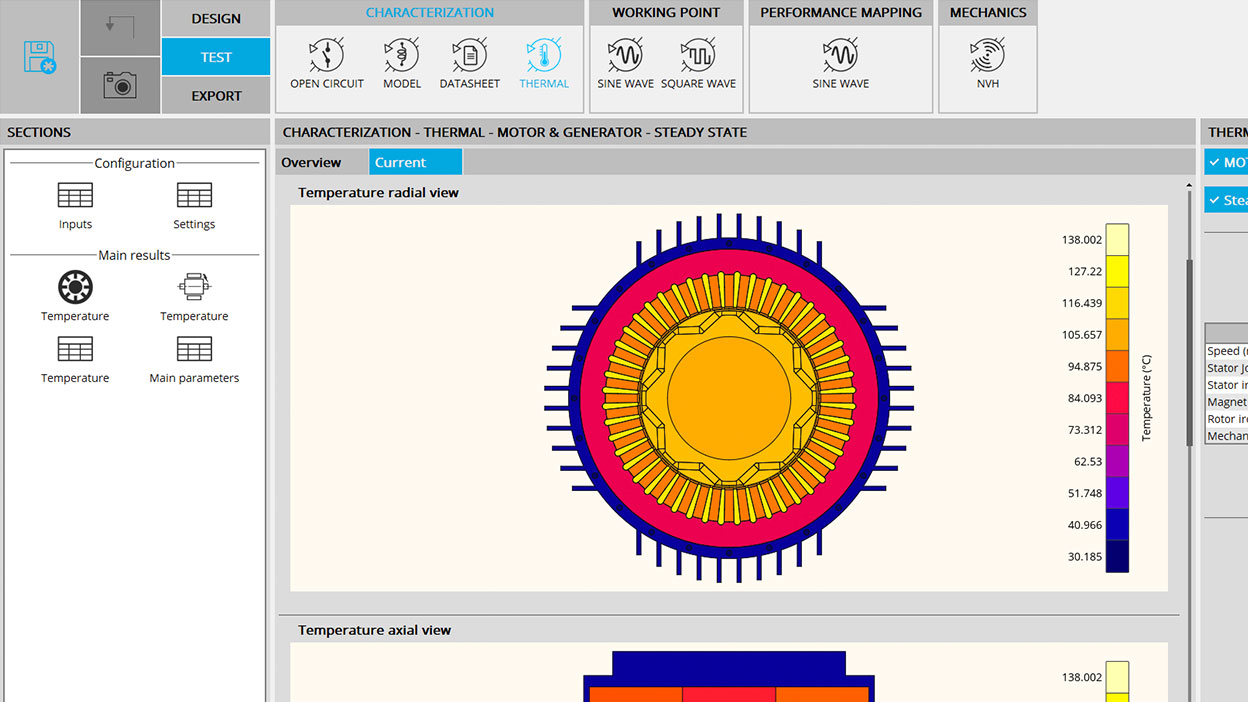Switch to the Overview tab

[x=311, y=162]
